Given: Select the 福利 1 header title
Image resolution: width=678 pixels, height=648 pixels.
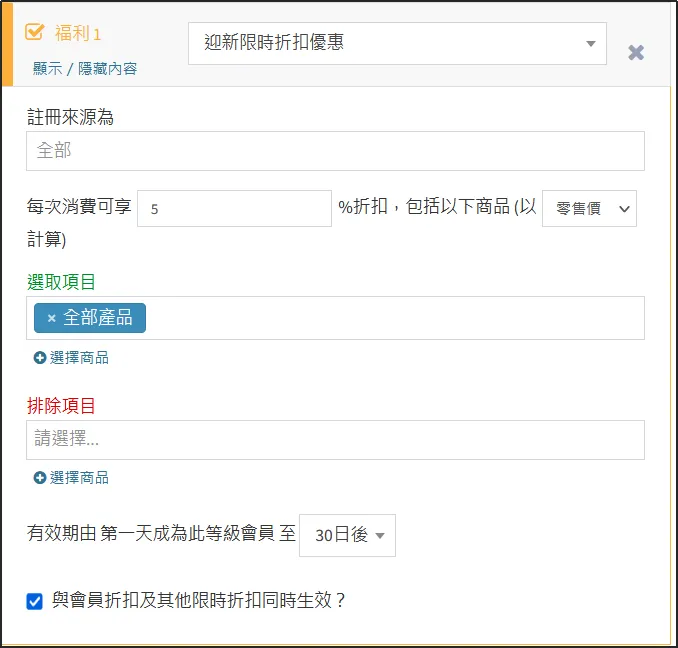Looking at the screenshot, I should [x=77, y=33].
